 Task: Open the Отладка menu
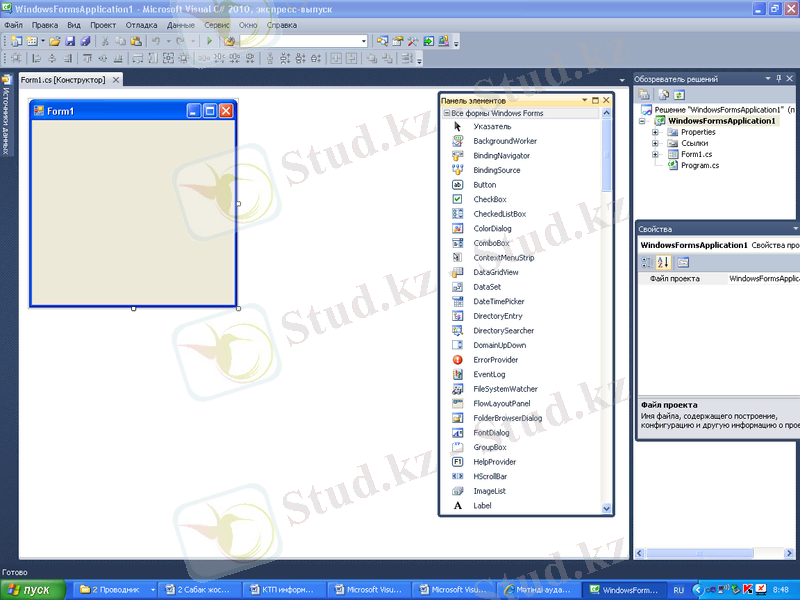(141, 24)
